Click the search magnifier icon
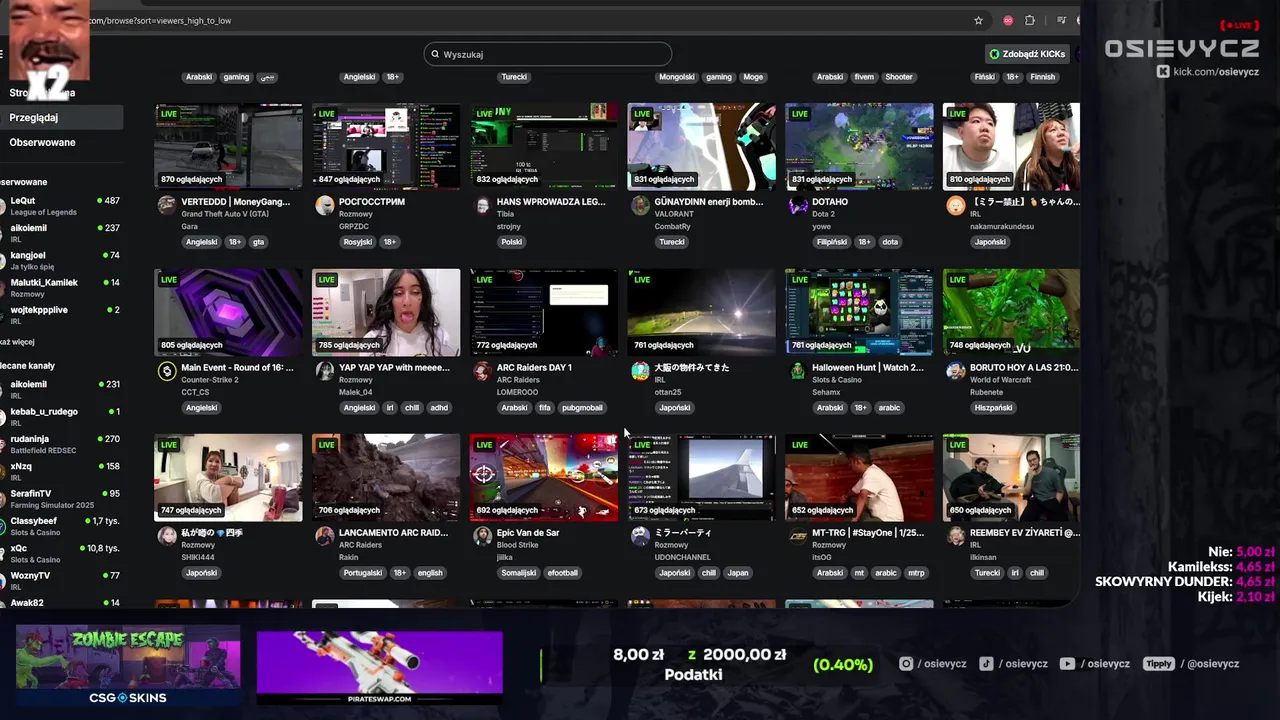This screenshot has height=720, width=1280. point(435,54)
